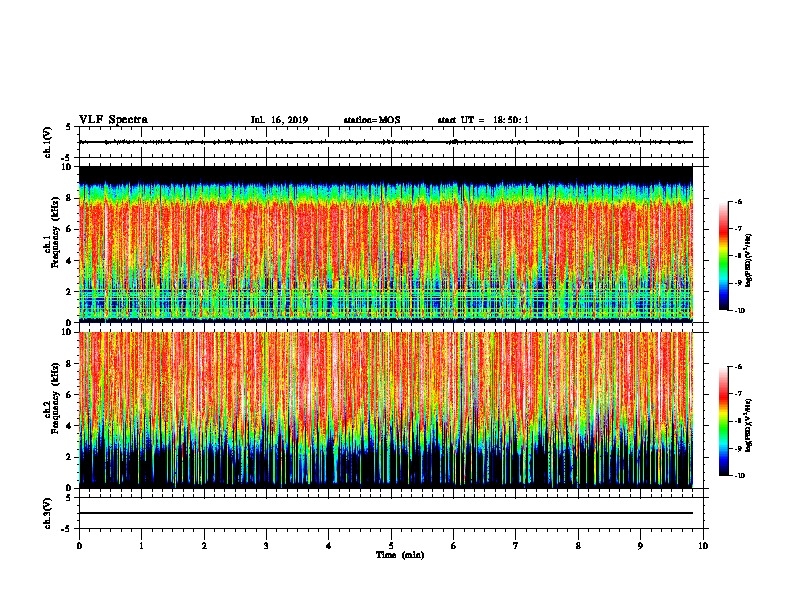Screen dimensions: 792x612
Task: Click the ch.1 spectrogram colorbar
Action: click(x=724, y=256)
